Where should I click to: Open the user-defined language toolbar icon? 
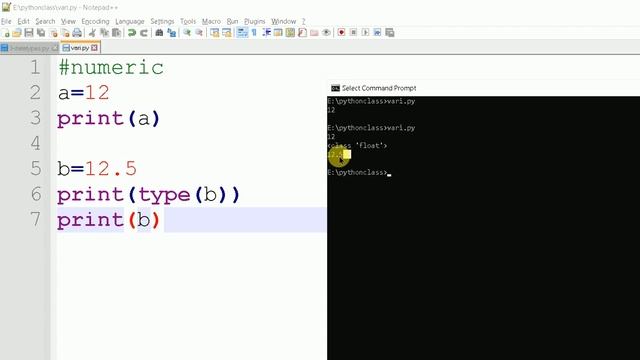coord(278,33)
